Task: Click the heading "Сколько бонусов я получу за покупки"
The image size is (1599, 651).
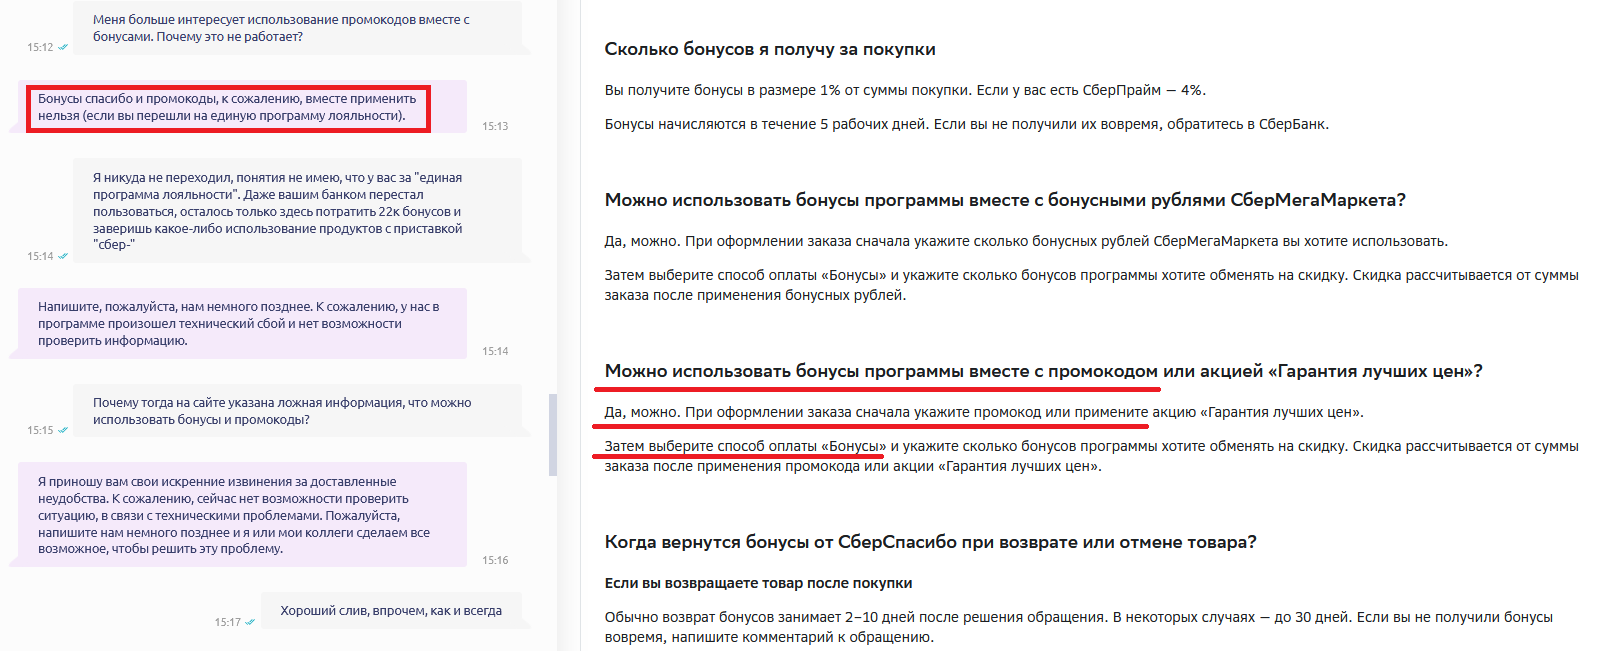Action: coord(770,49)
